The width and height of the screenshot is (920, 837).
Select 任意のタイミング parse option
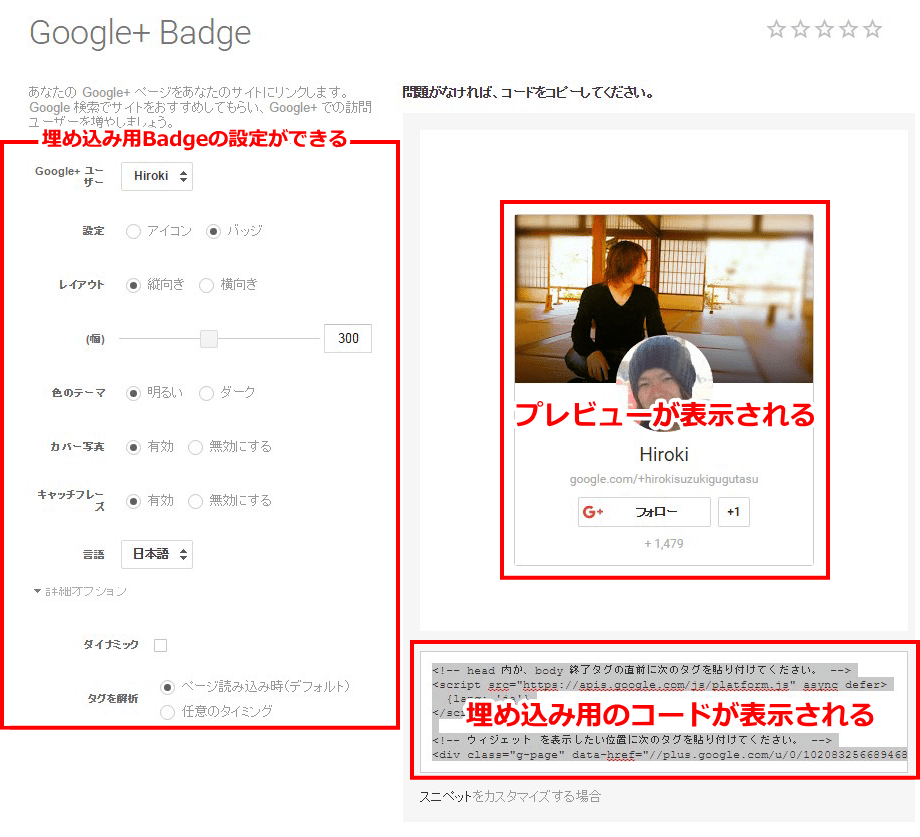tap(167, 712)
